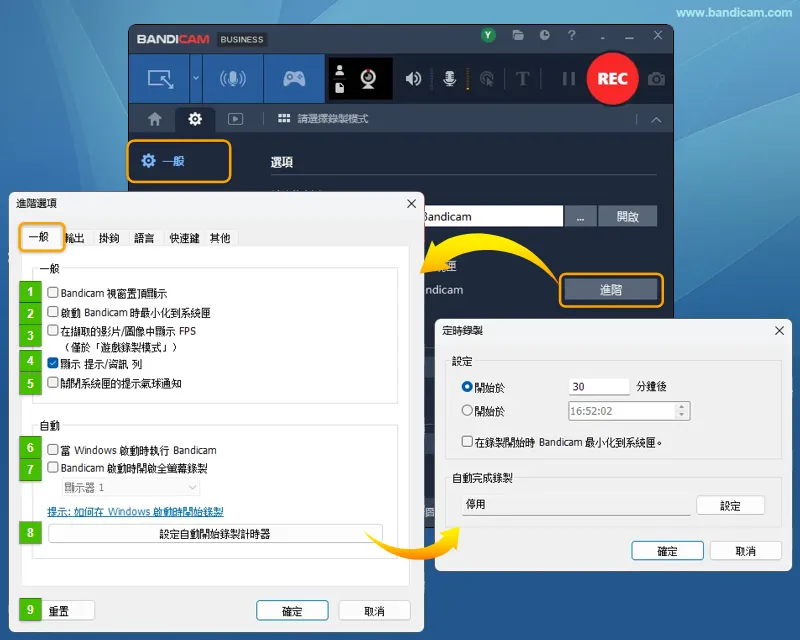The image size is (800, 640).
Task: Click 重置 reset button
Action: pyautogui.click(x=68, y=611)
